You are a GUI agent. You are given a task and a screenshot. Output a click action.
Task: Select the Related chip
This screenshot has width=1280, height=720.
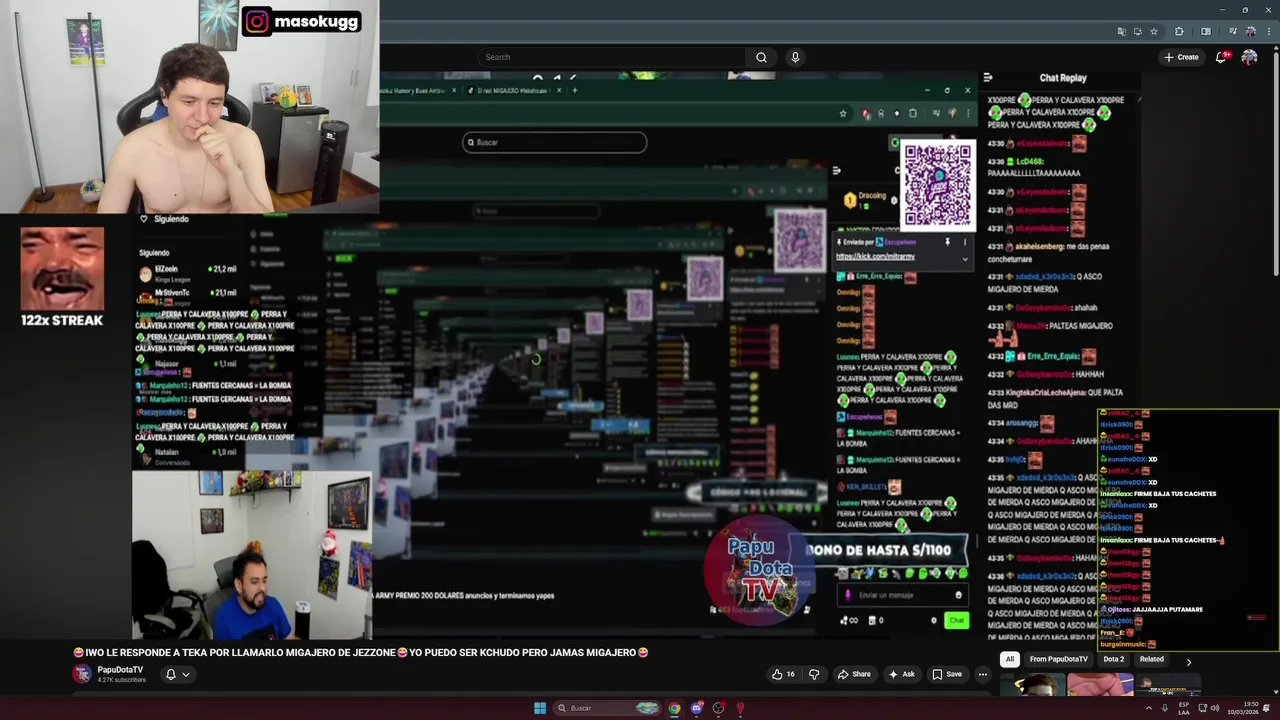(x=1151, y=659)
